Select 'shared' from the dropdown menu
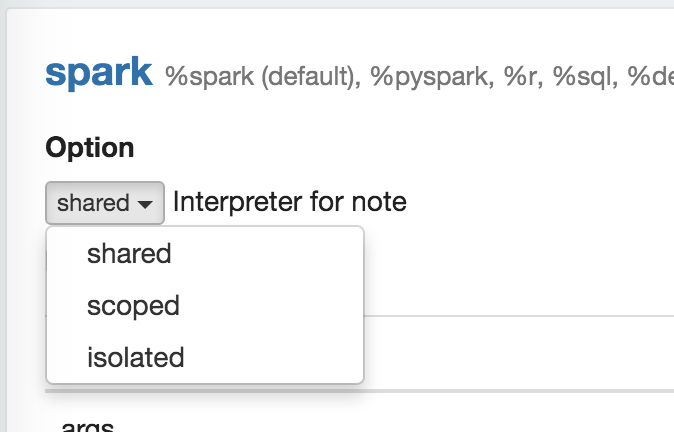Viewport: 674px width, 432px height. (129, 254)
